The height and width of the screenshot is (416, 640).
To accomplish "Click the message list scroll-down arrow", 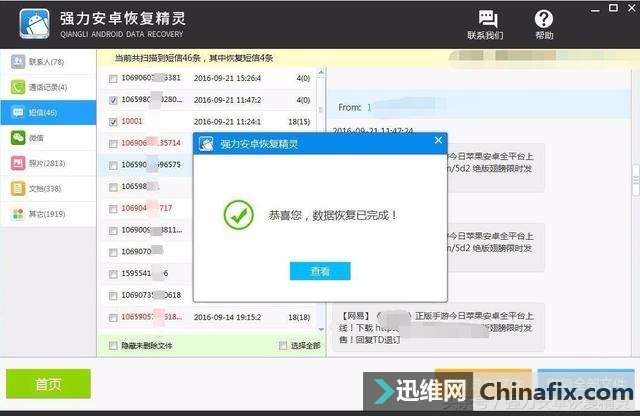I will point(321,329).
